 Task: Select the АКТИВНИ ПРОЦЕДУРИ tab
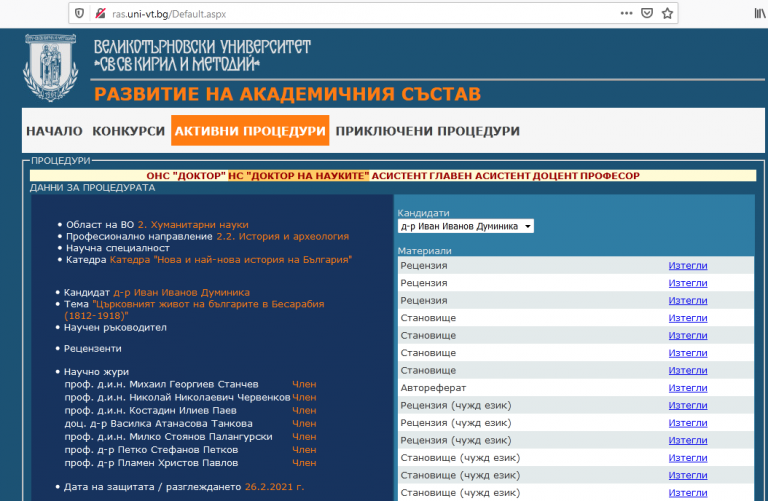click(249, 131)
